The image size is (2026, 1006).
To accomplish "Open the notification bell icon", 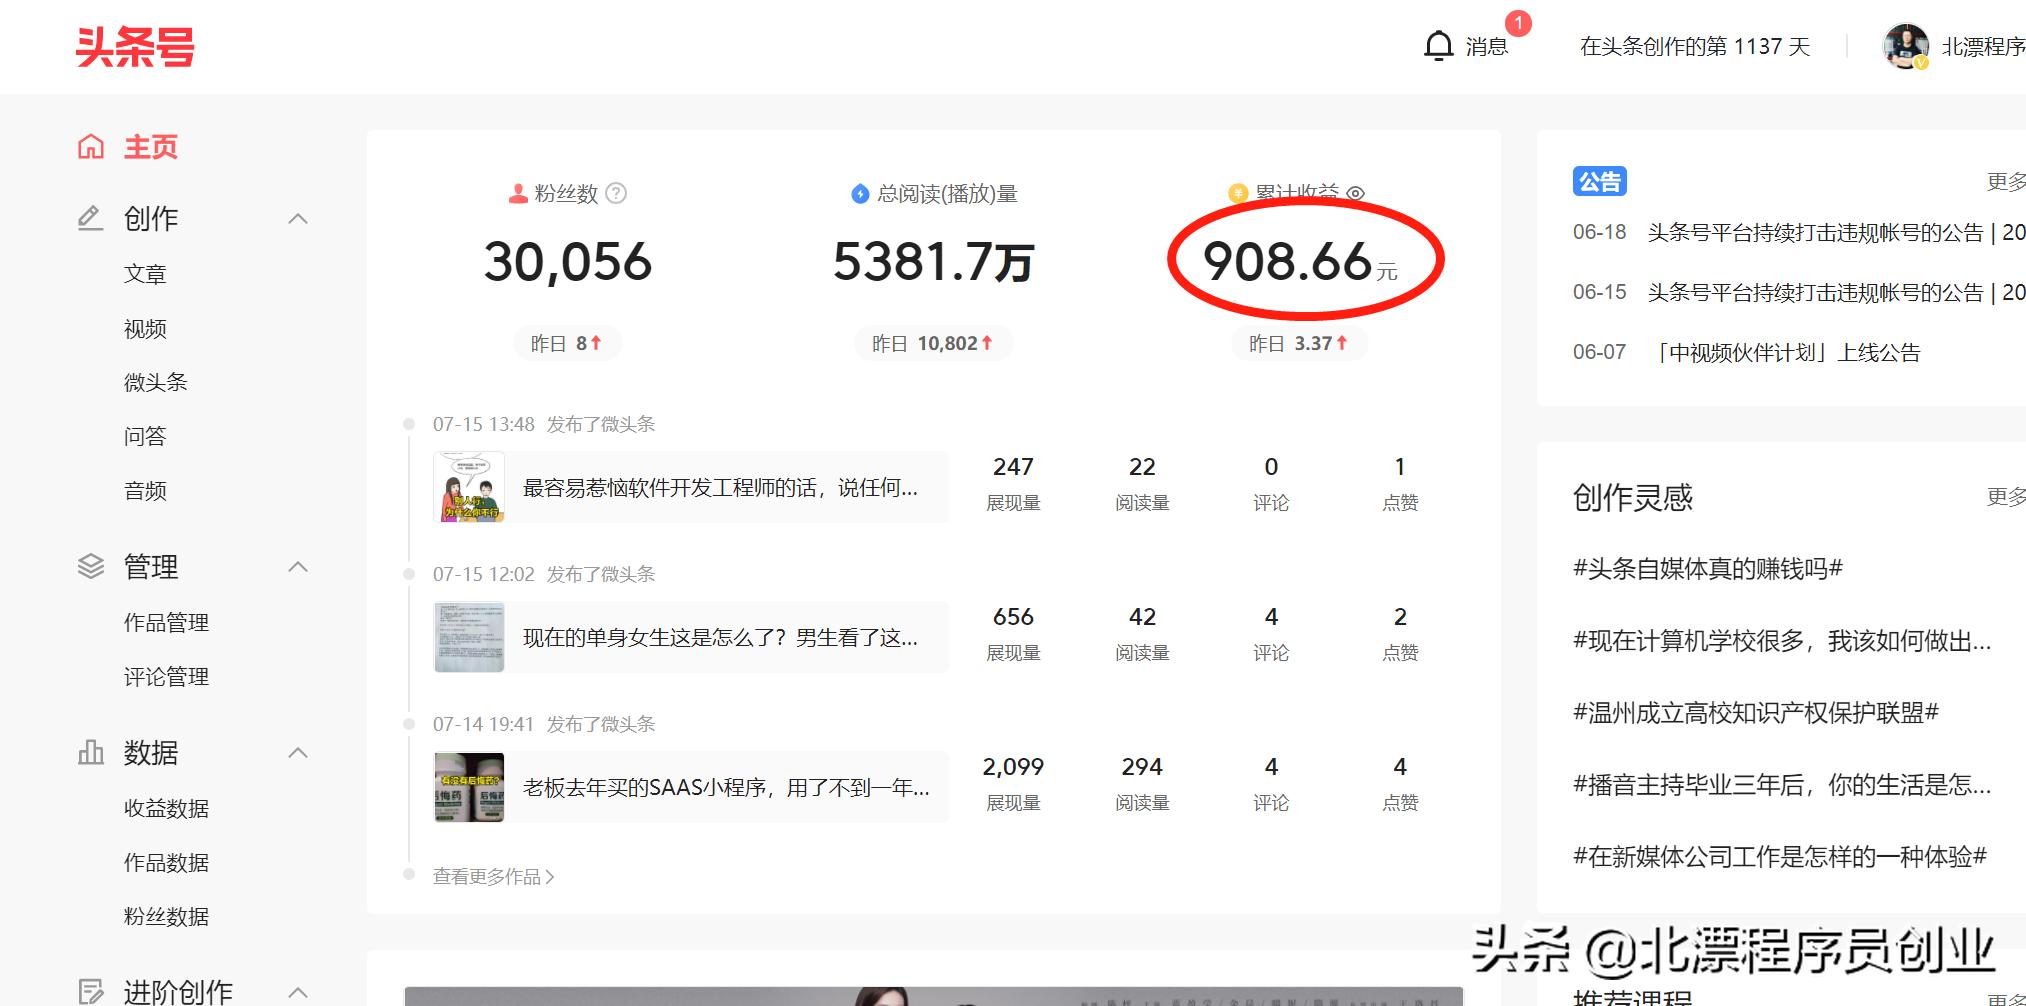I will pyautogui.click(x=1438, y=46).
